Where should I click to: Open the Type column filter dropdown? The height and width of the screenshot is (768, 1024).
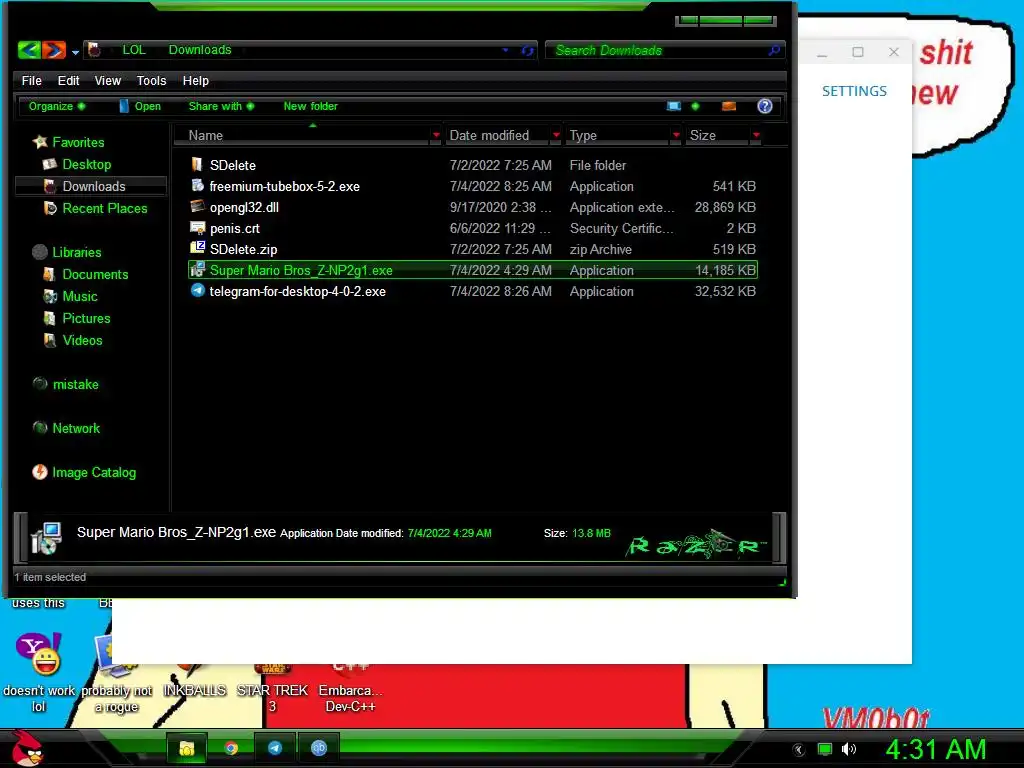tap(676, 135)
